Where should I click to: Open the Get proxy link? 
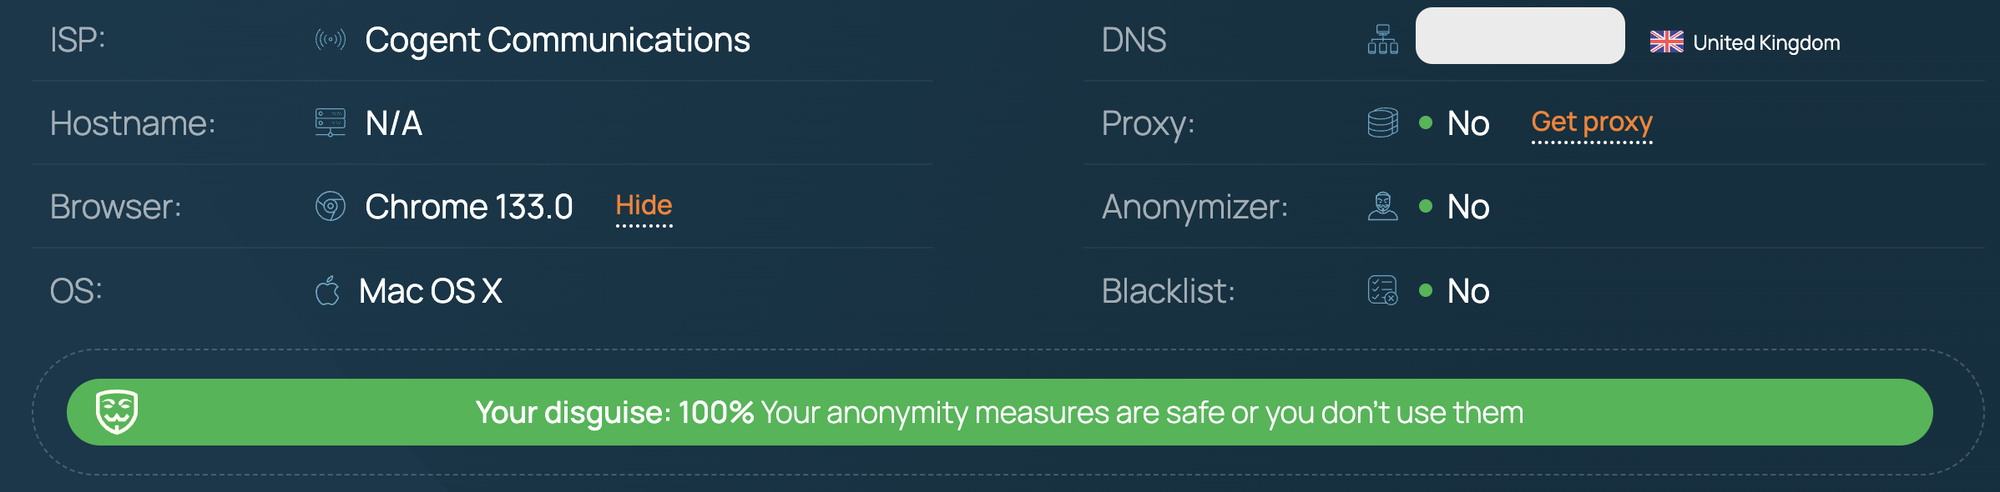click(x=1591, y=122)
